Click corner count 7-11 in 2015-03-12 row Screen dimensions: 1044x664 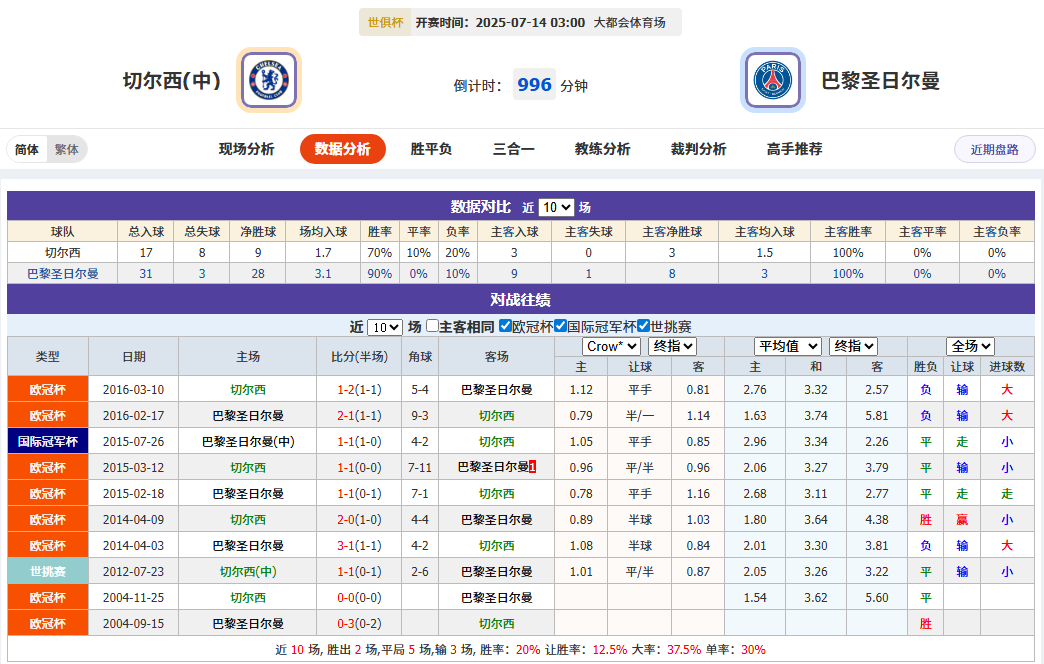point(420,468)
